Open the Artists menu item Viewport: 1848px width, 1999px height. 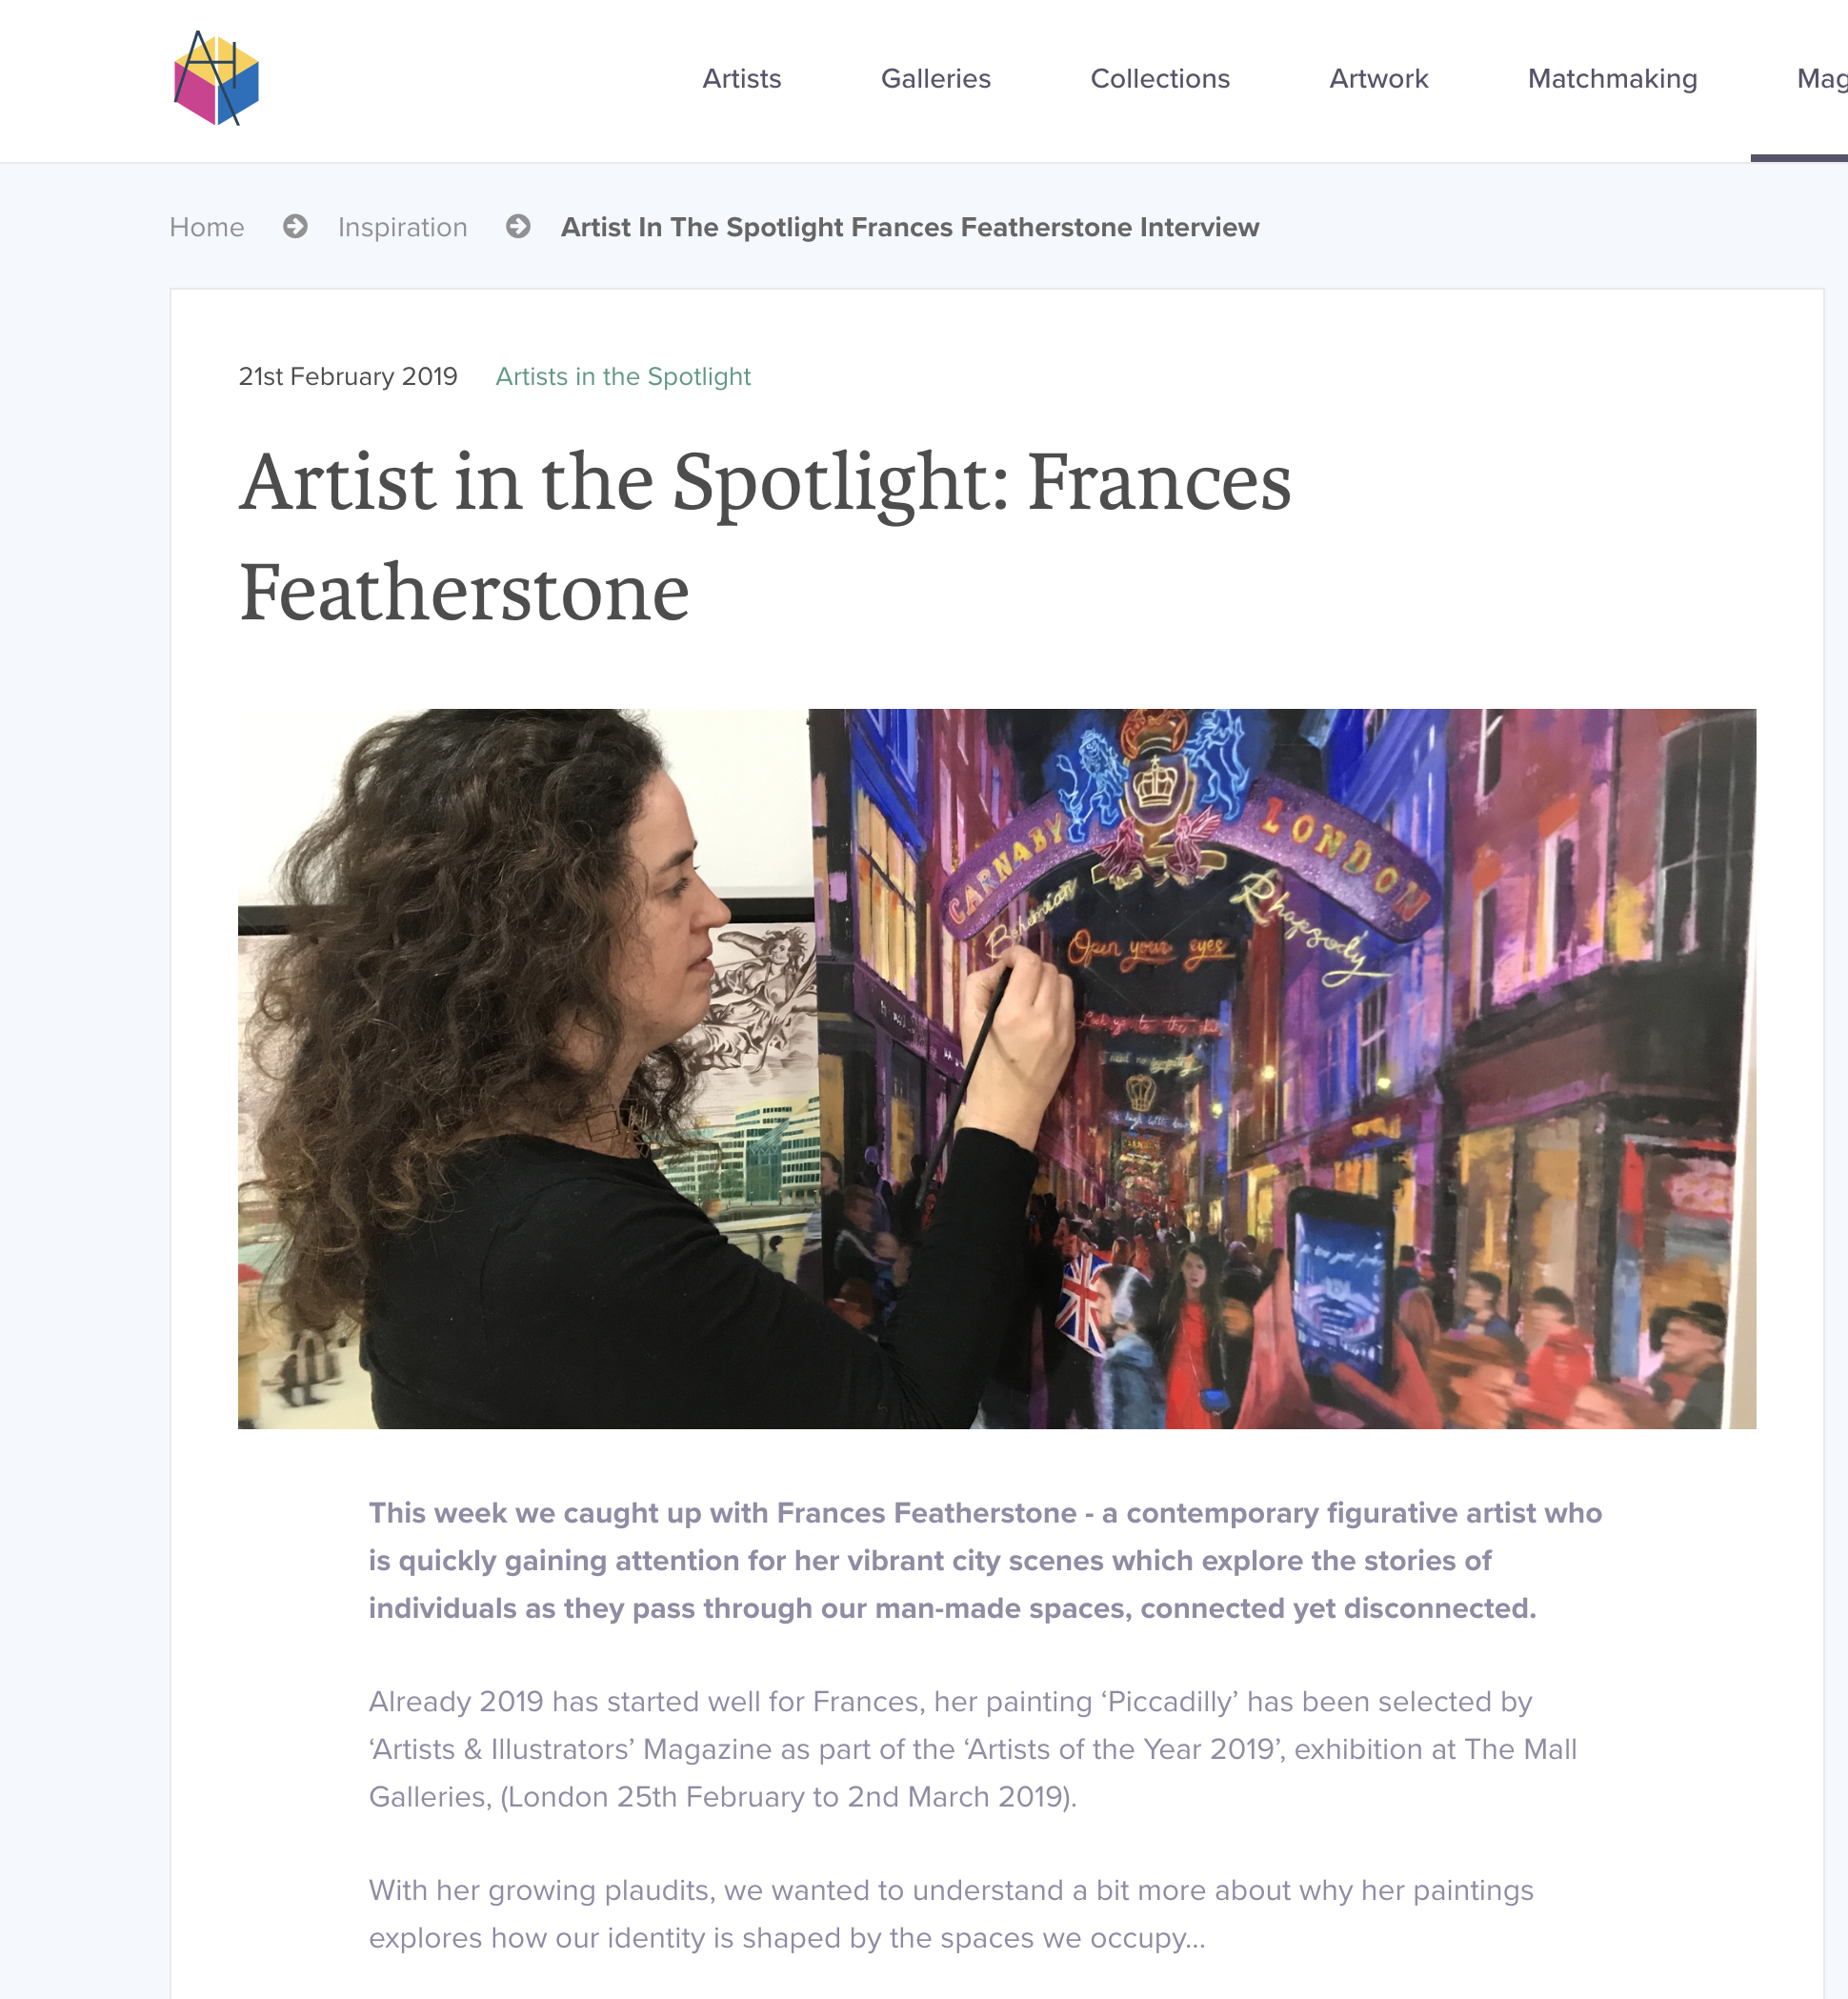coord(741,79)
